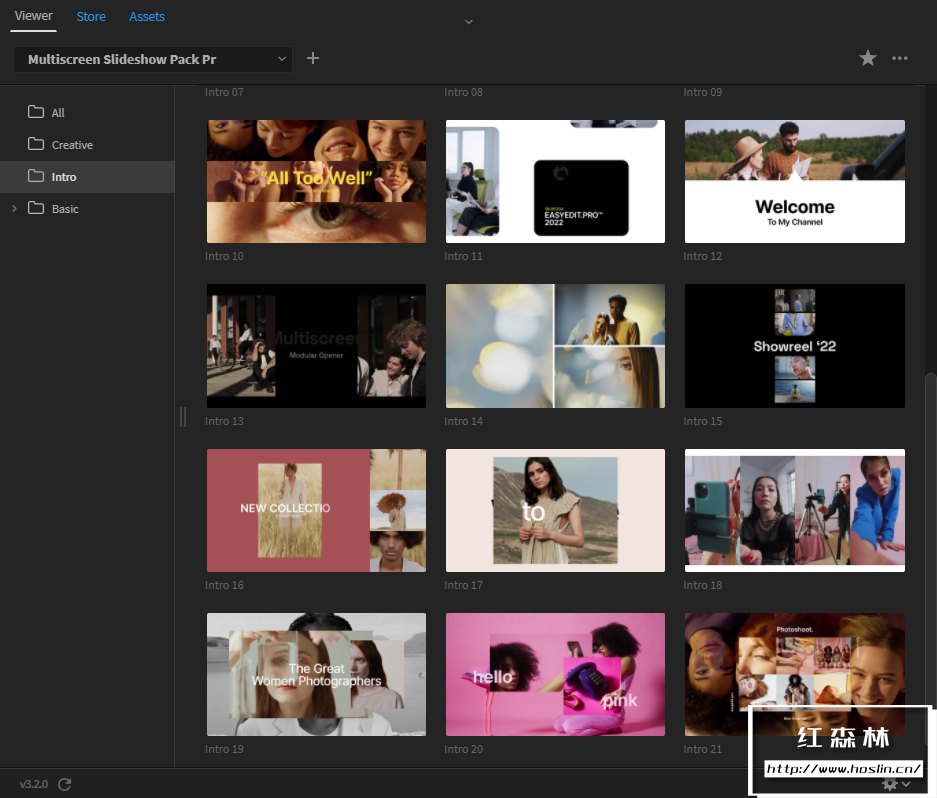This screenshot has width=937, height=798.
Task: Click the All folder icon
Action: click(x=36, y=113)
